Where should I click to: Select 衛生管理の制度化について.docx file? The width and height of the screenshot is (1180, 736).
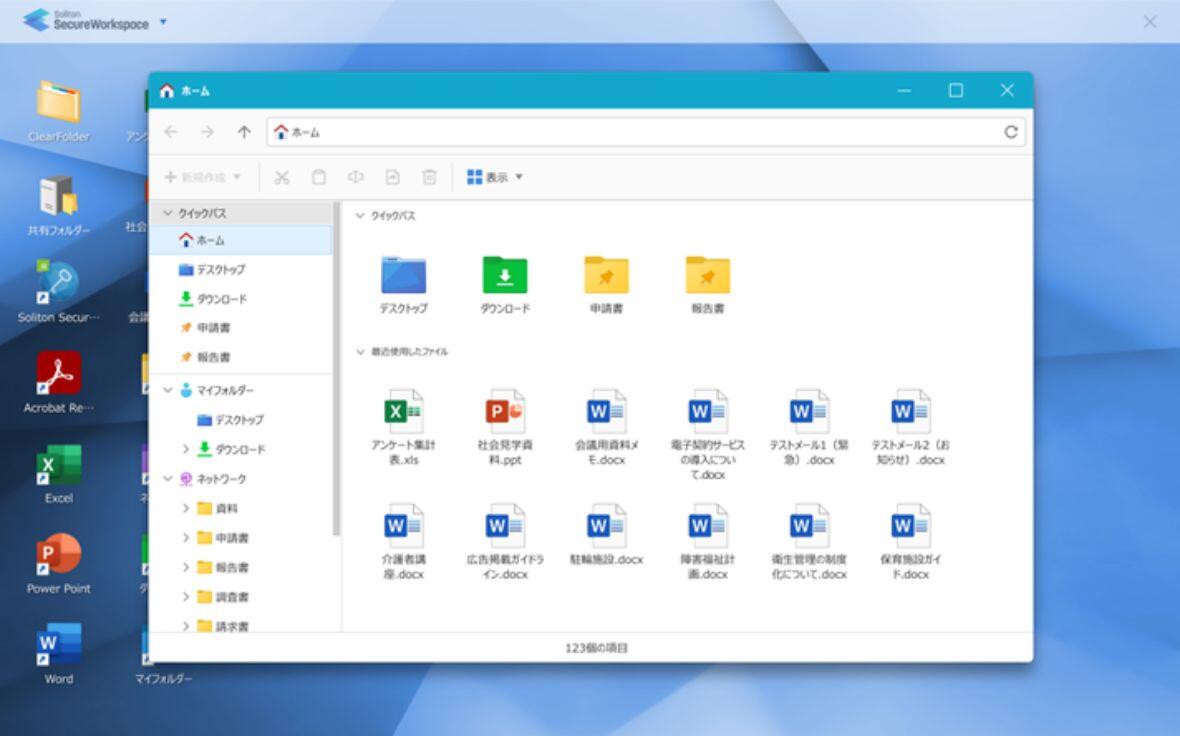click(809, 542)
